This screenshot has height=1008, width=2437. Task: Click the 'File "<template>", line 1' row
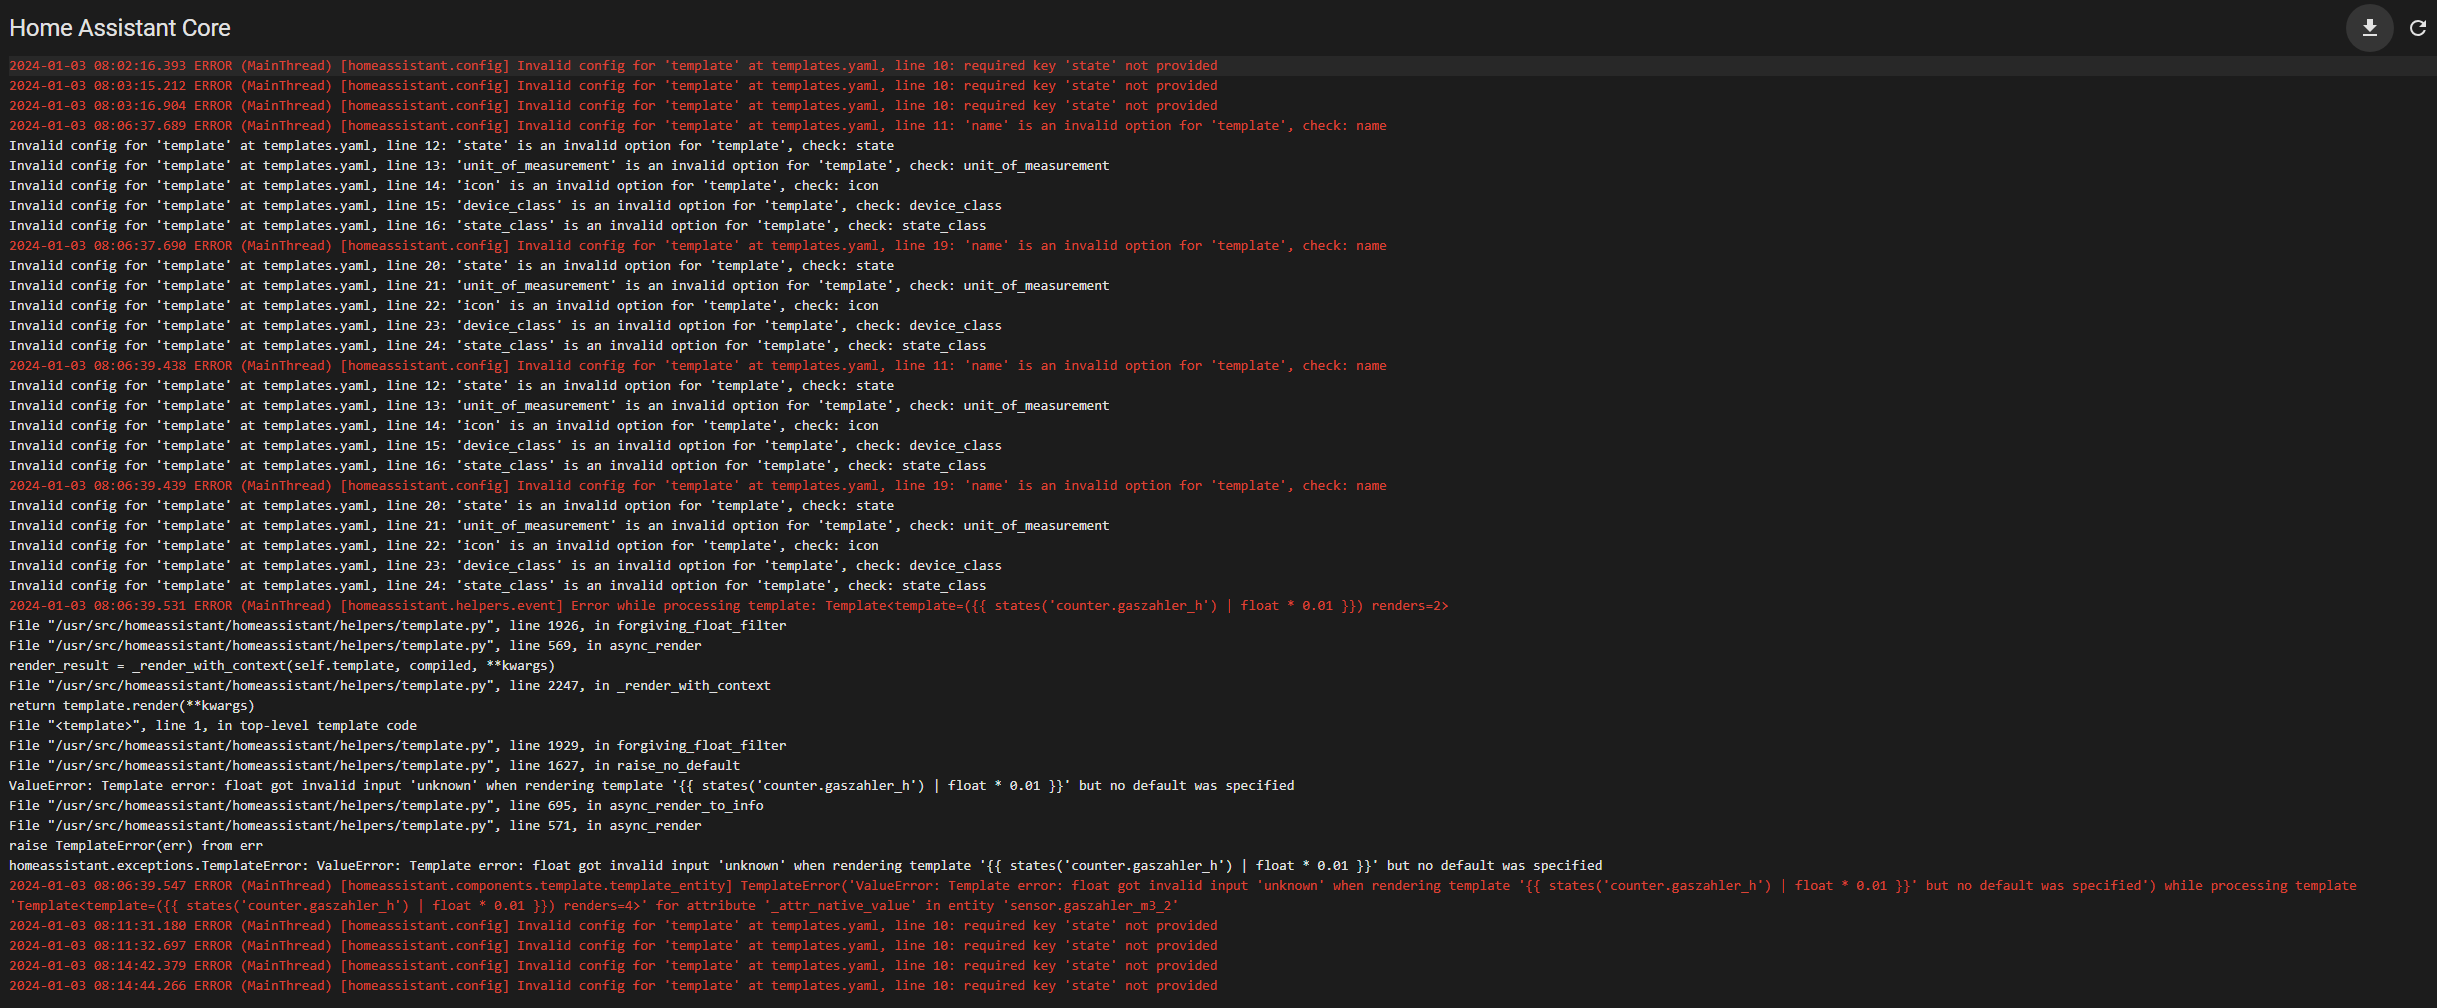coord(213,726)
